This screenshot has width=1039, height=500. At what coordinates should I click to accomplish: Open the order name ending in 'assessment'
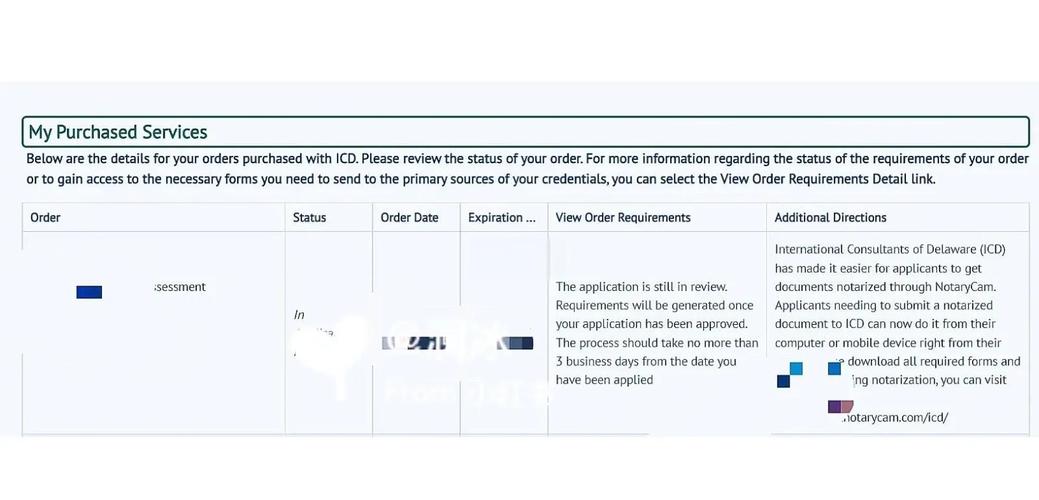tap(180, 287)
